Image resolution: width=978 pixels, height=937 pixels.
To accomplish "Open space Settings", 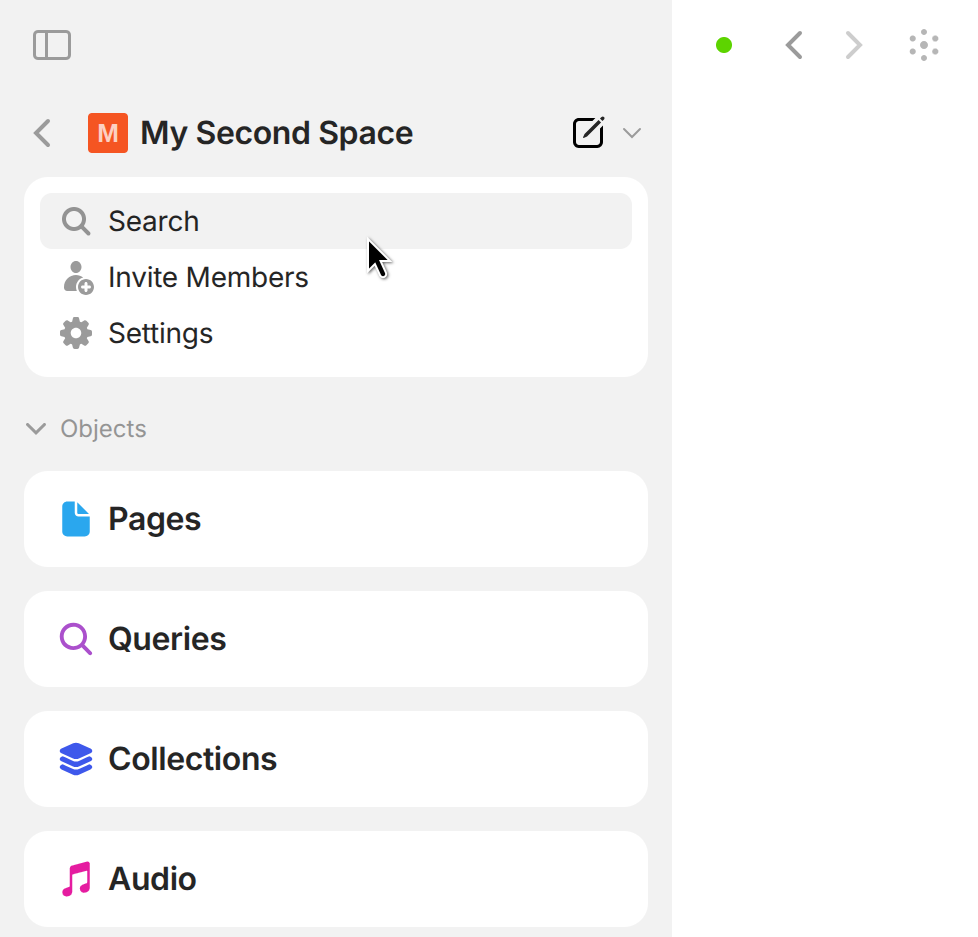I will pos(160,333).
